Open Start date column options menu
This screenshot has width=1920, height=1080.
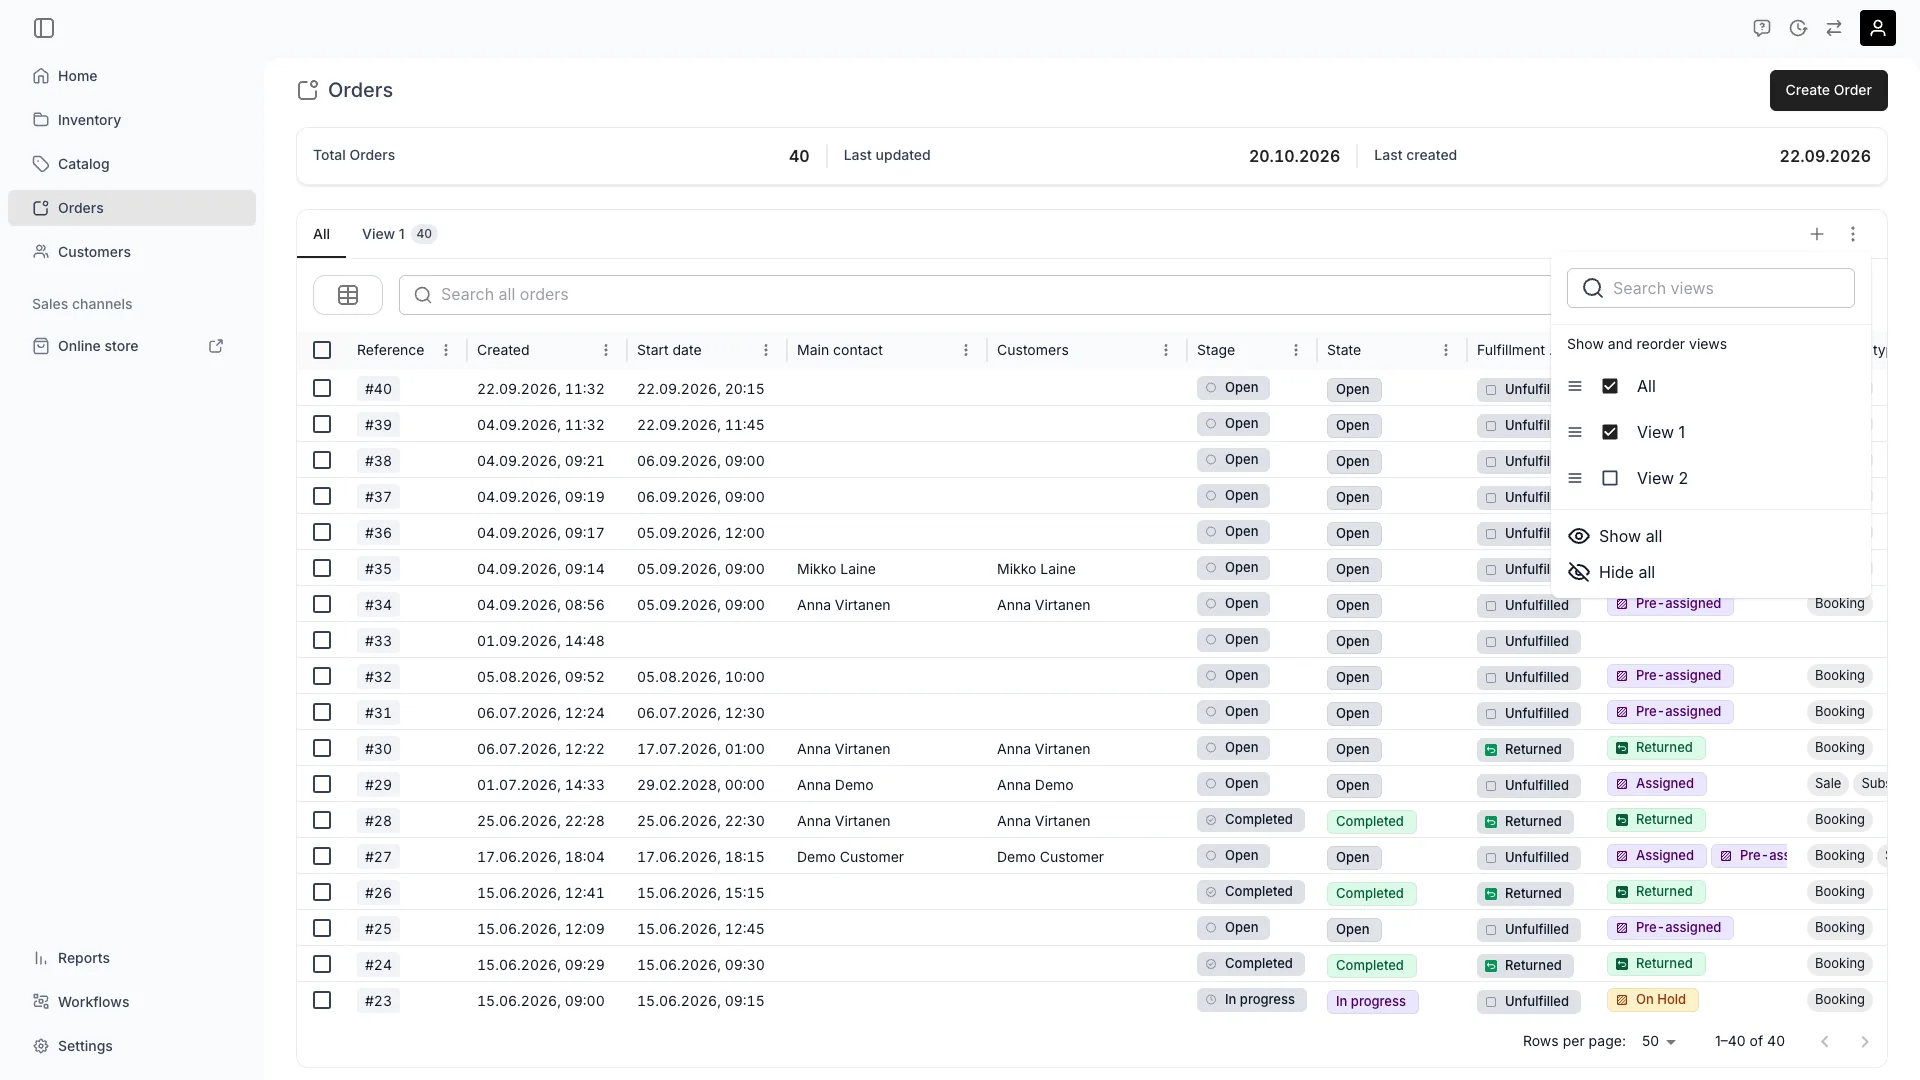click(766, 350)
